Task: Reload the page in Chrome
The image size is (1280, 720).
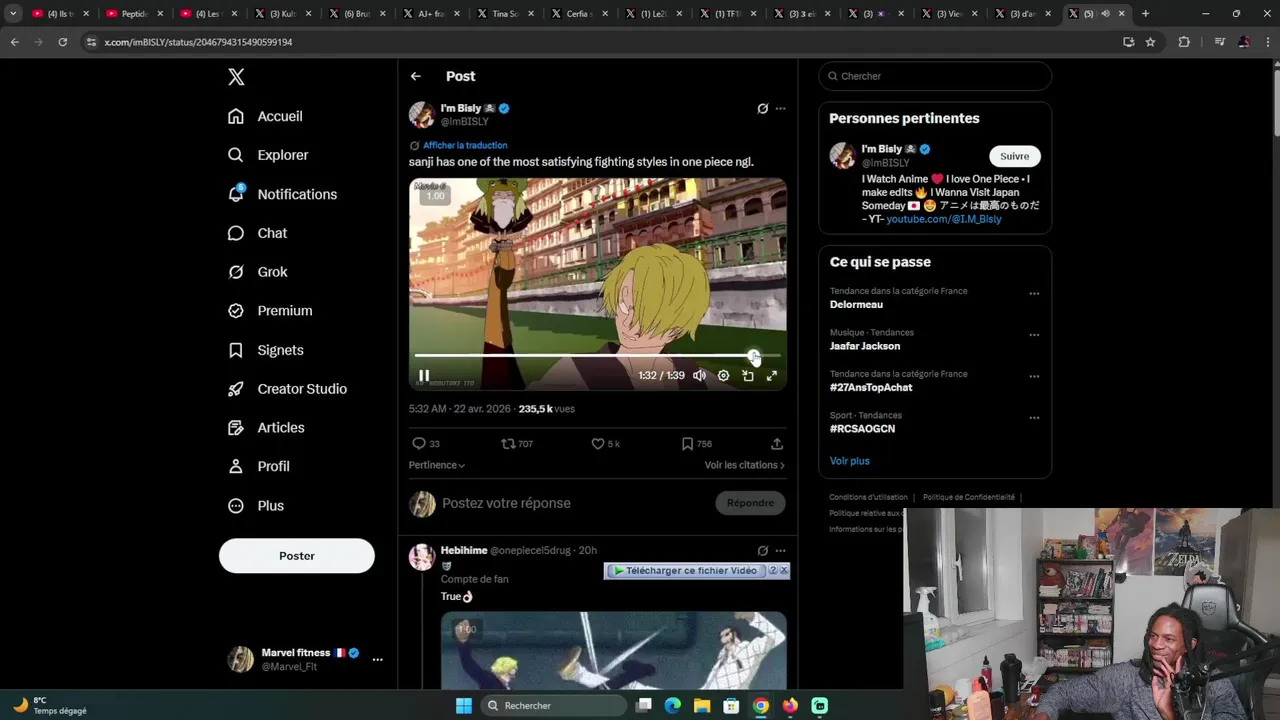Action: click(62, 42)
